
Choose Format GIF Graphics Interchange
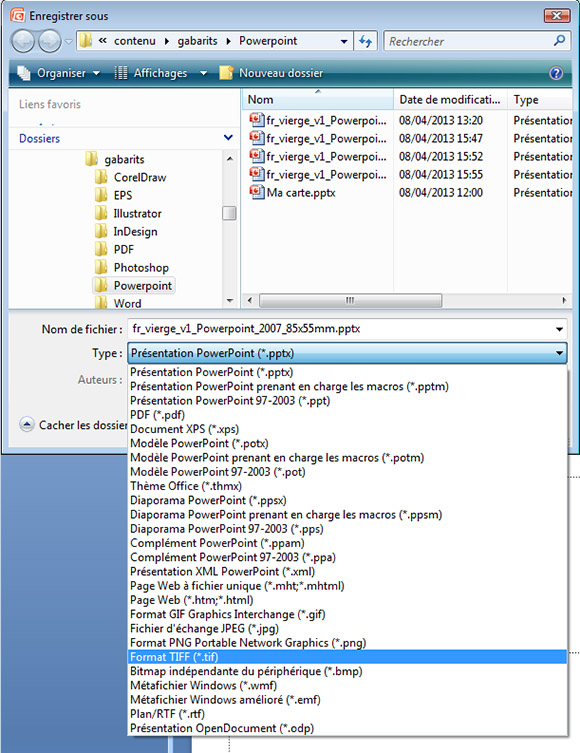pos(347,614)
